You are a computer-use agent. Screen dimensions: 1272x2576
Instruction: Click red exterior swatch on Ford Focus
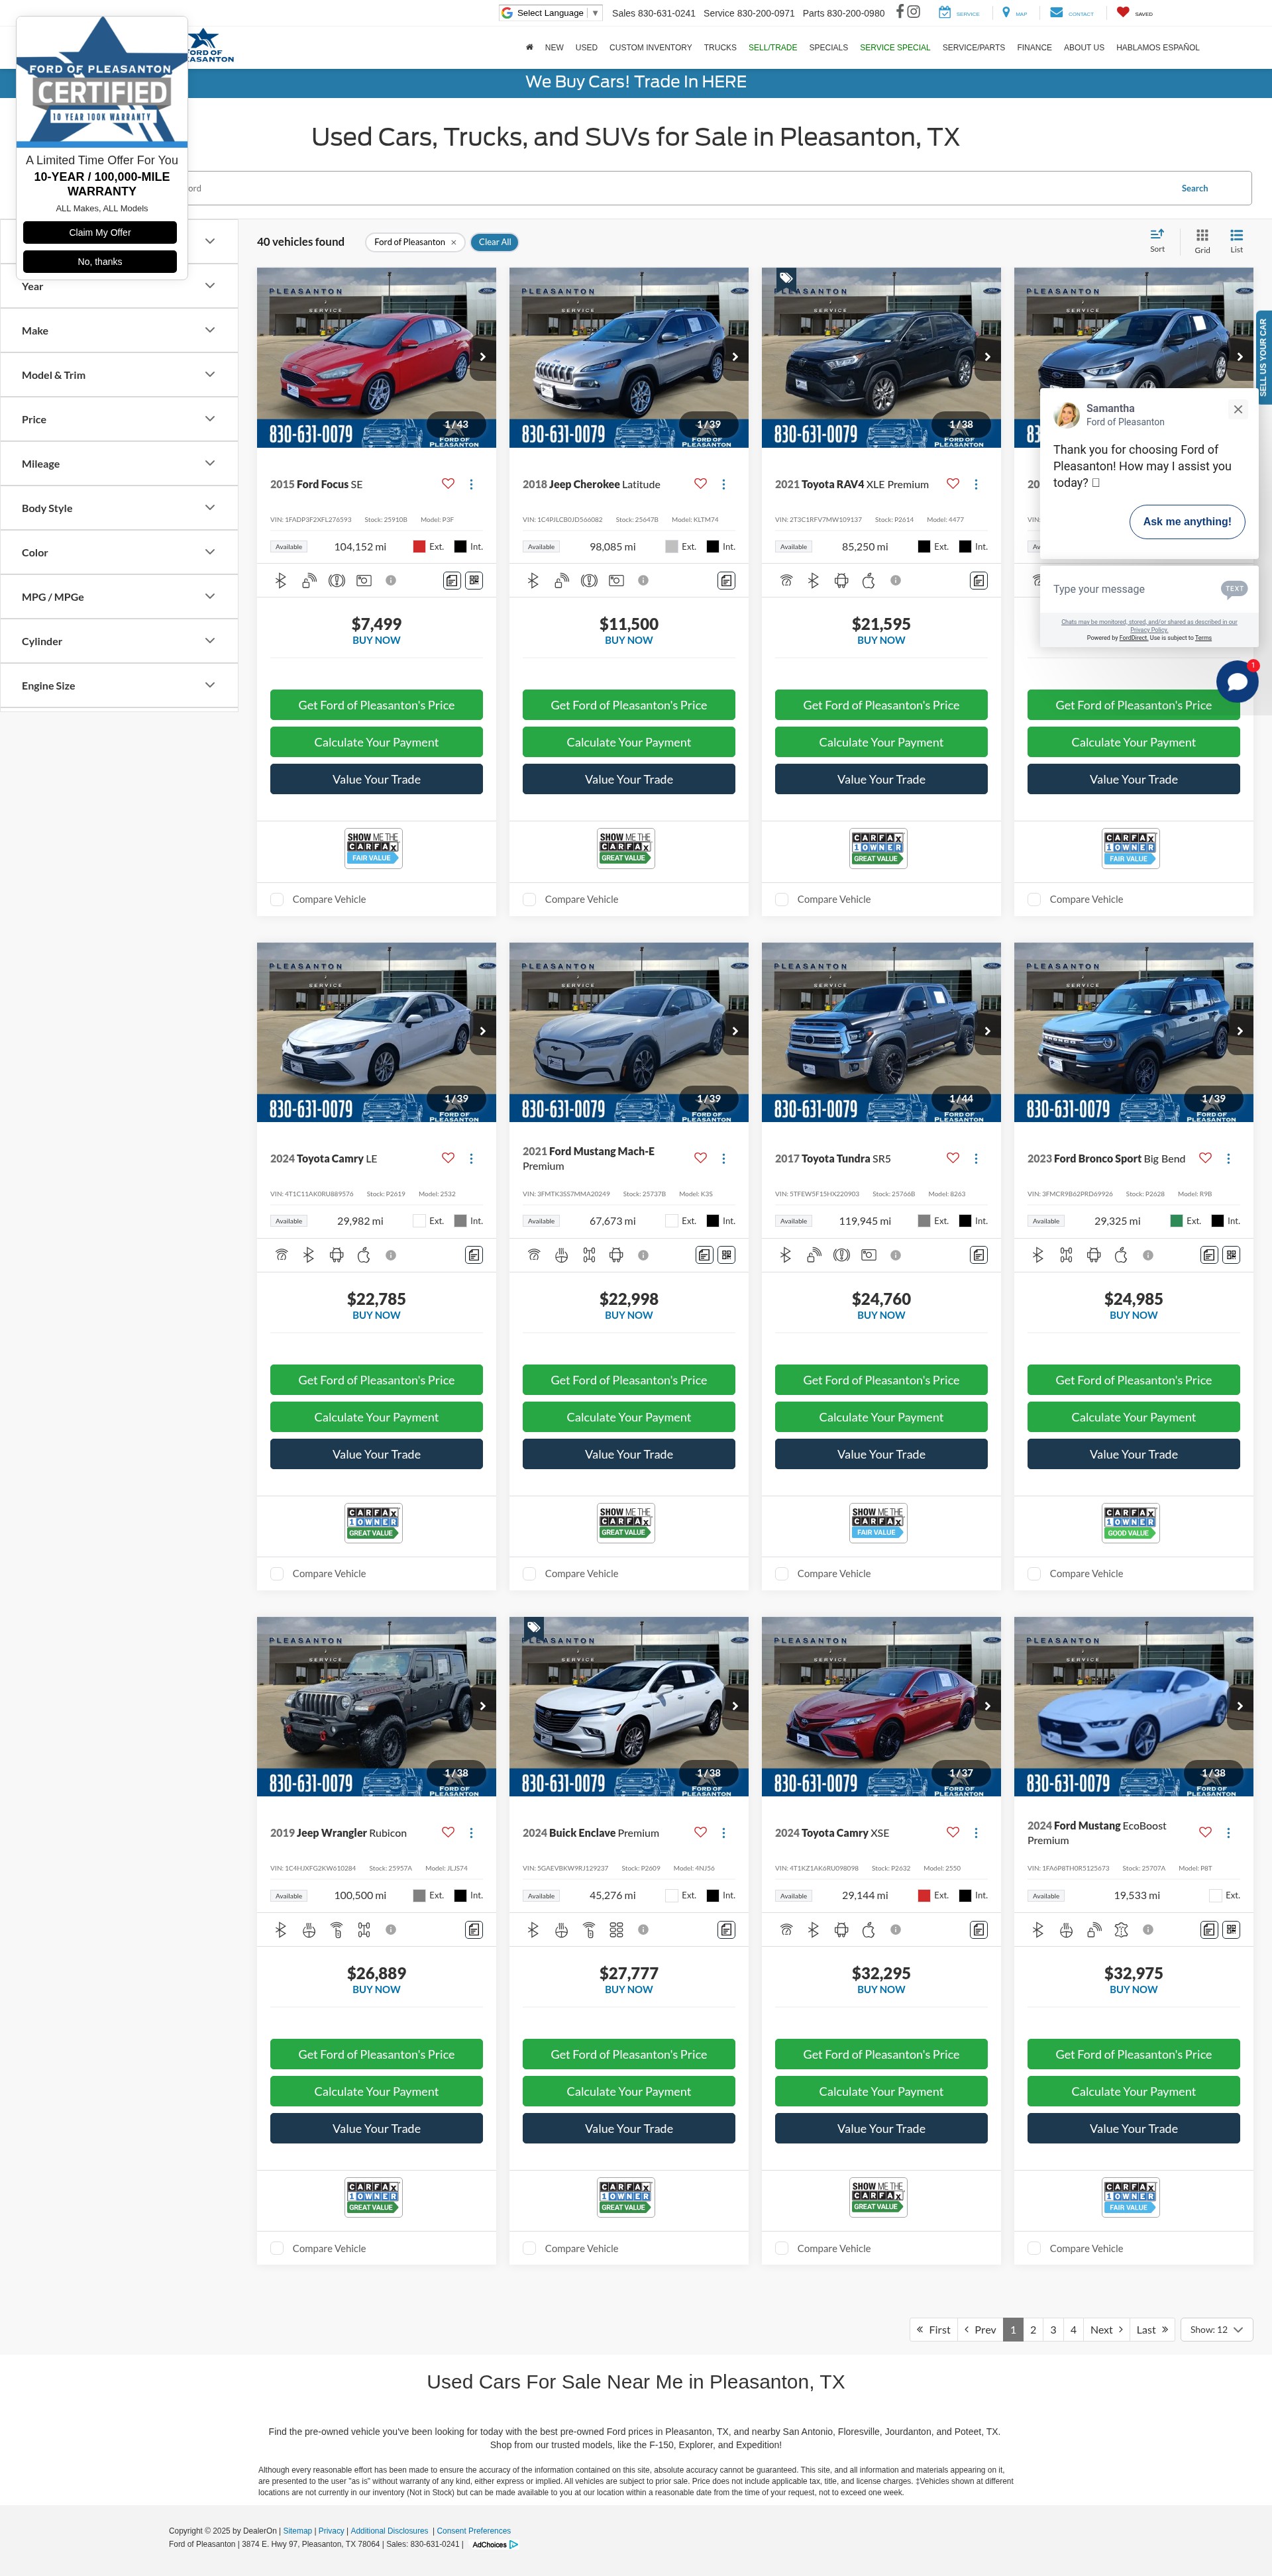[419, 546]
